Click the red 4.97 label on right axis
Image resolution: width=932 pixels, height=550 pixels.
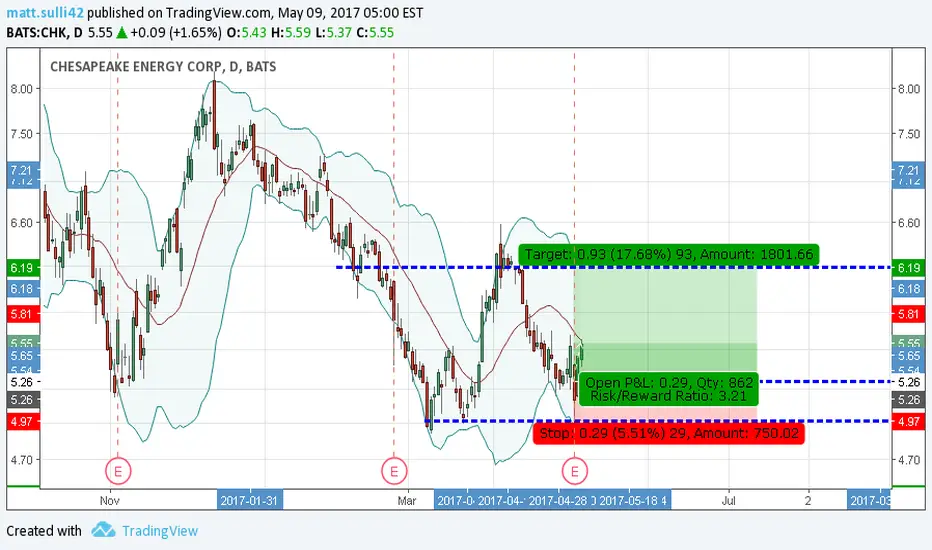[908, 422]
